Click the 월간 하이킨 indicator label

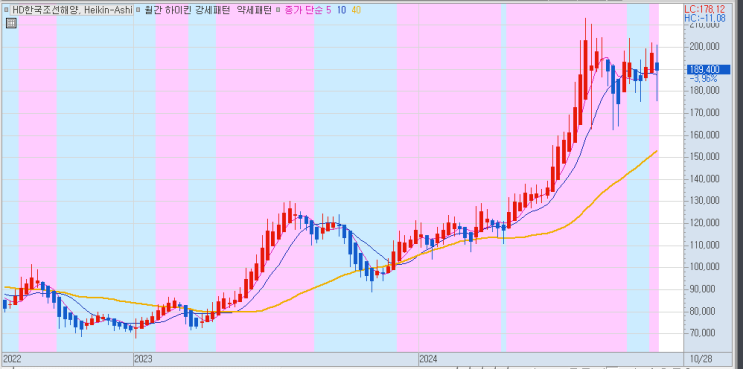pos(168,10)
